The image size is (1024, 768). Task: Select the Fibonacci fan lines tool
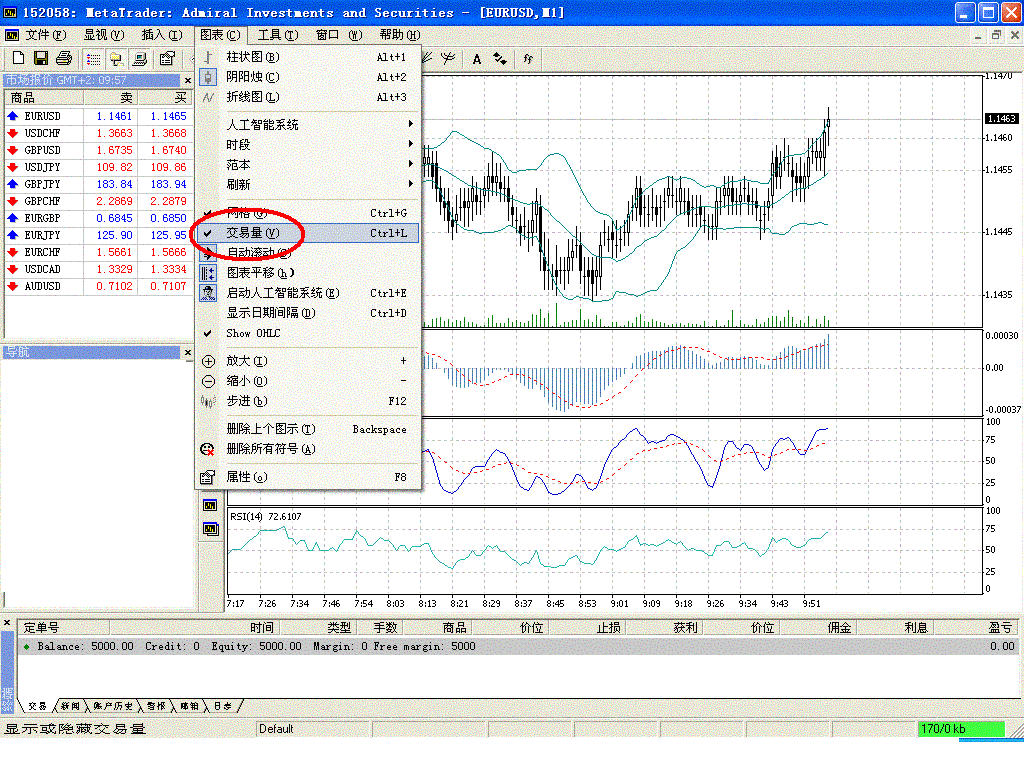coord(427,59)
